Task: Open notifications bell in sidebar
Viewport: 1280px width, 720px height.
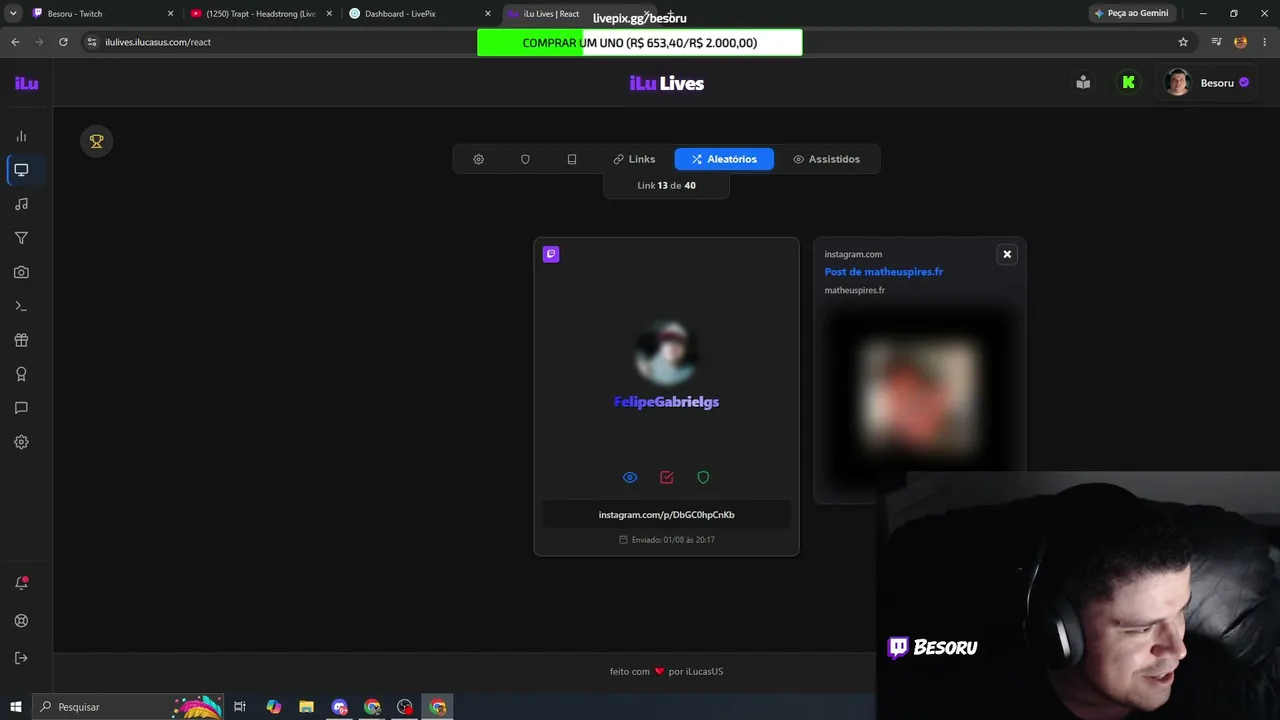Action: [21, 583]
